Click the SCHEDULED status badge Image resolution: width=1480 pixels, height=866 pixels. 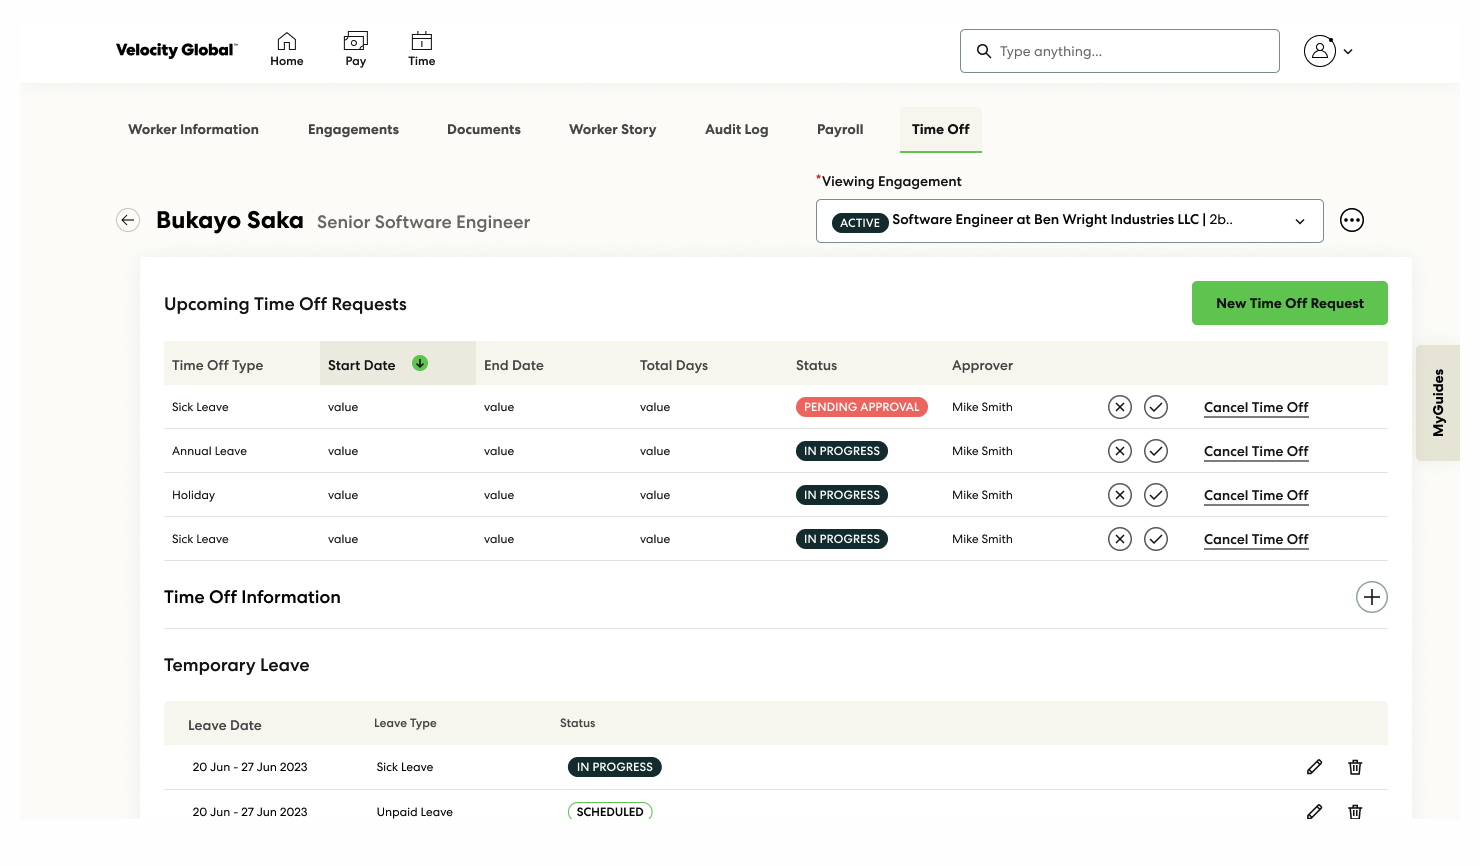[610, 812]
